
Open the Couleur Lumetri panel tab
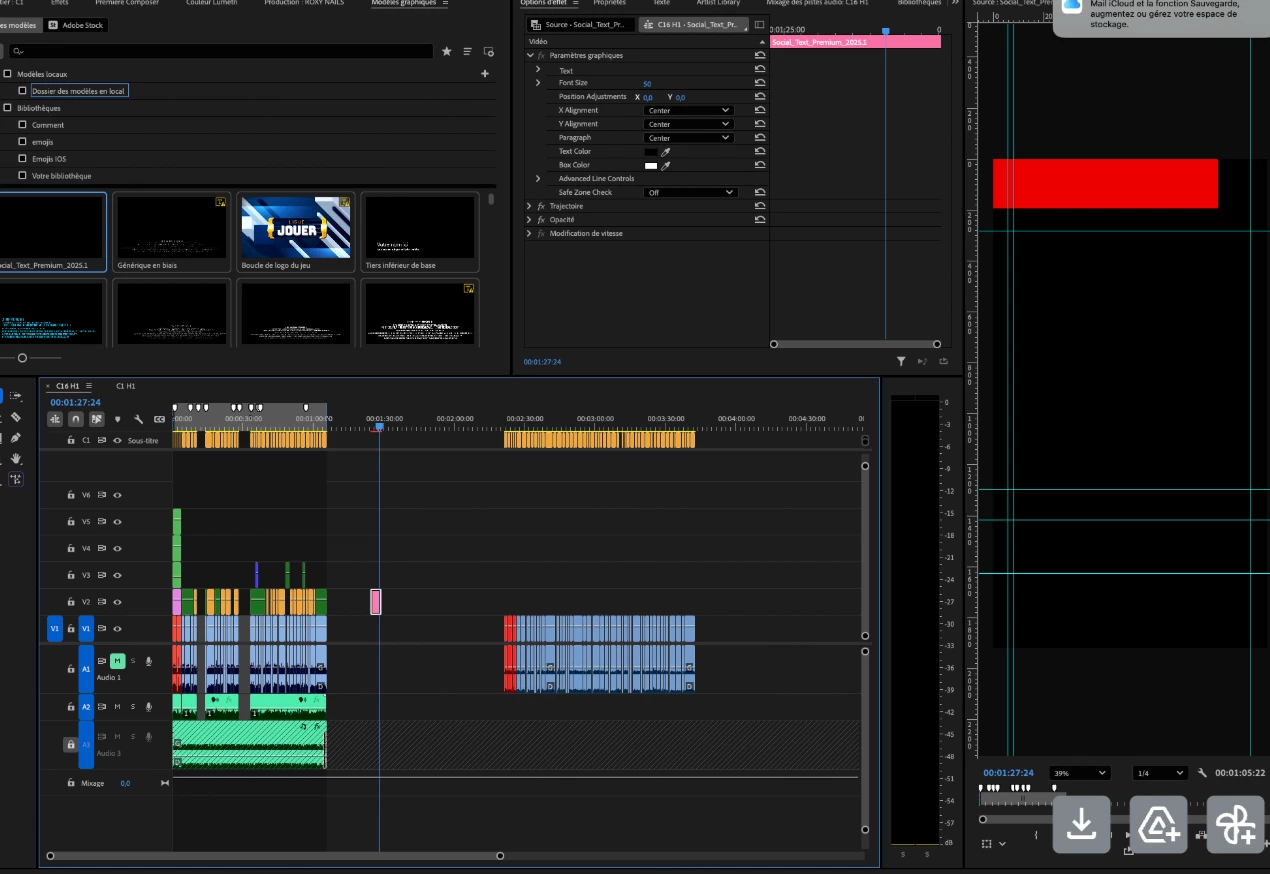tap(210, 3)
